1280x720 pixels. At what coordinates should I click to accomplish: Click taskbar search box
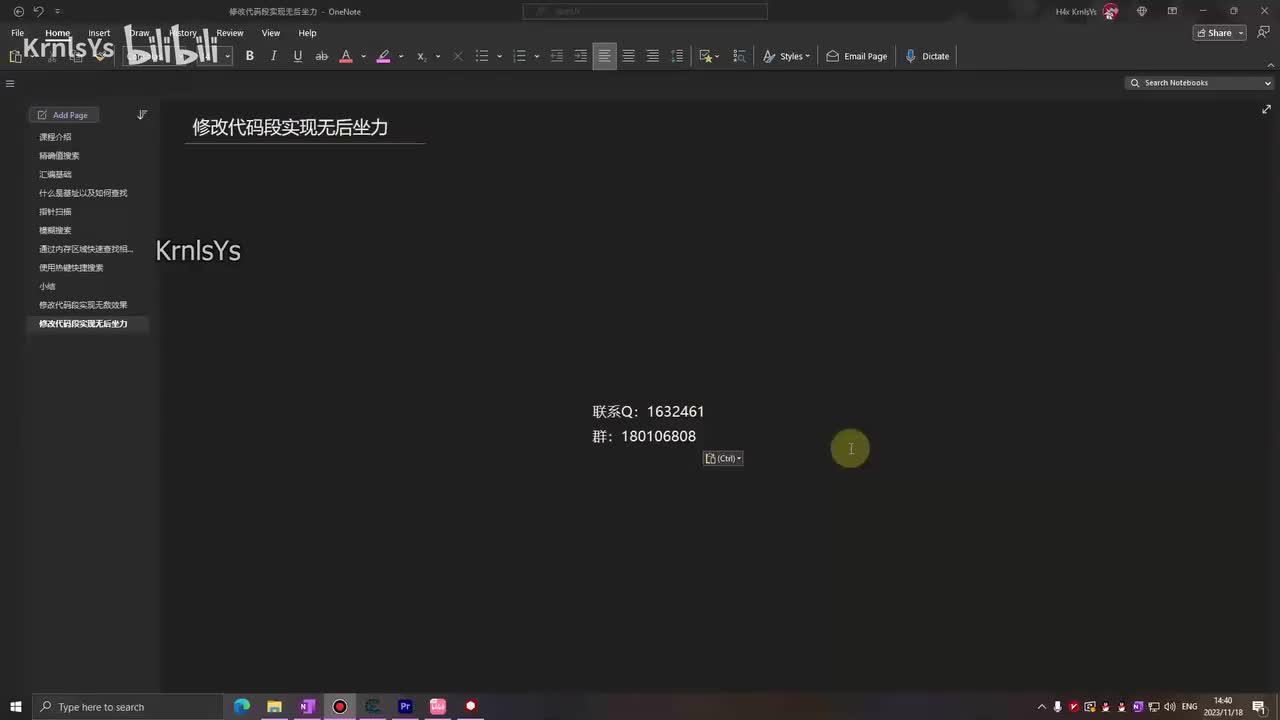(128, 707)
